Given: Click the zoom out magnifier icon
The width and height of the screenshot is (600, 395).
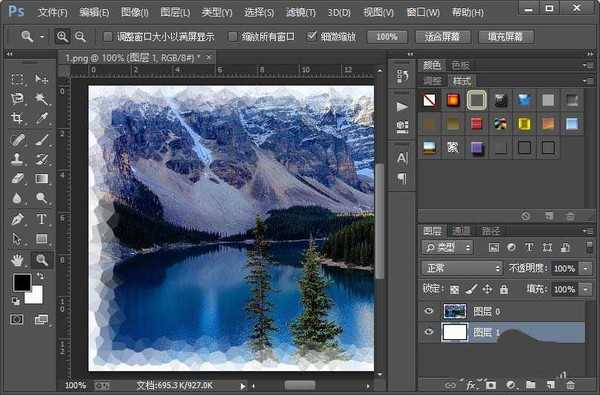Looking at the screenshot, I should 80,37.
